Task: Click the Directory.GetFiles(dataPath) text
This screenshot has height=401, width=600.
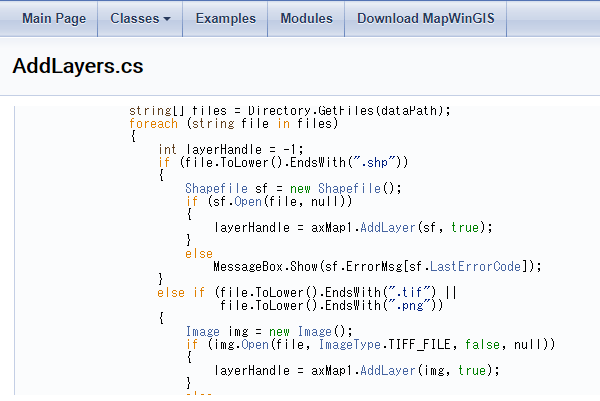Action: click(345, 111)
